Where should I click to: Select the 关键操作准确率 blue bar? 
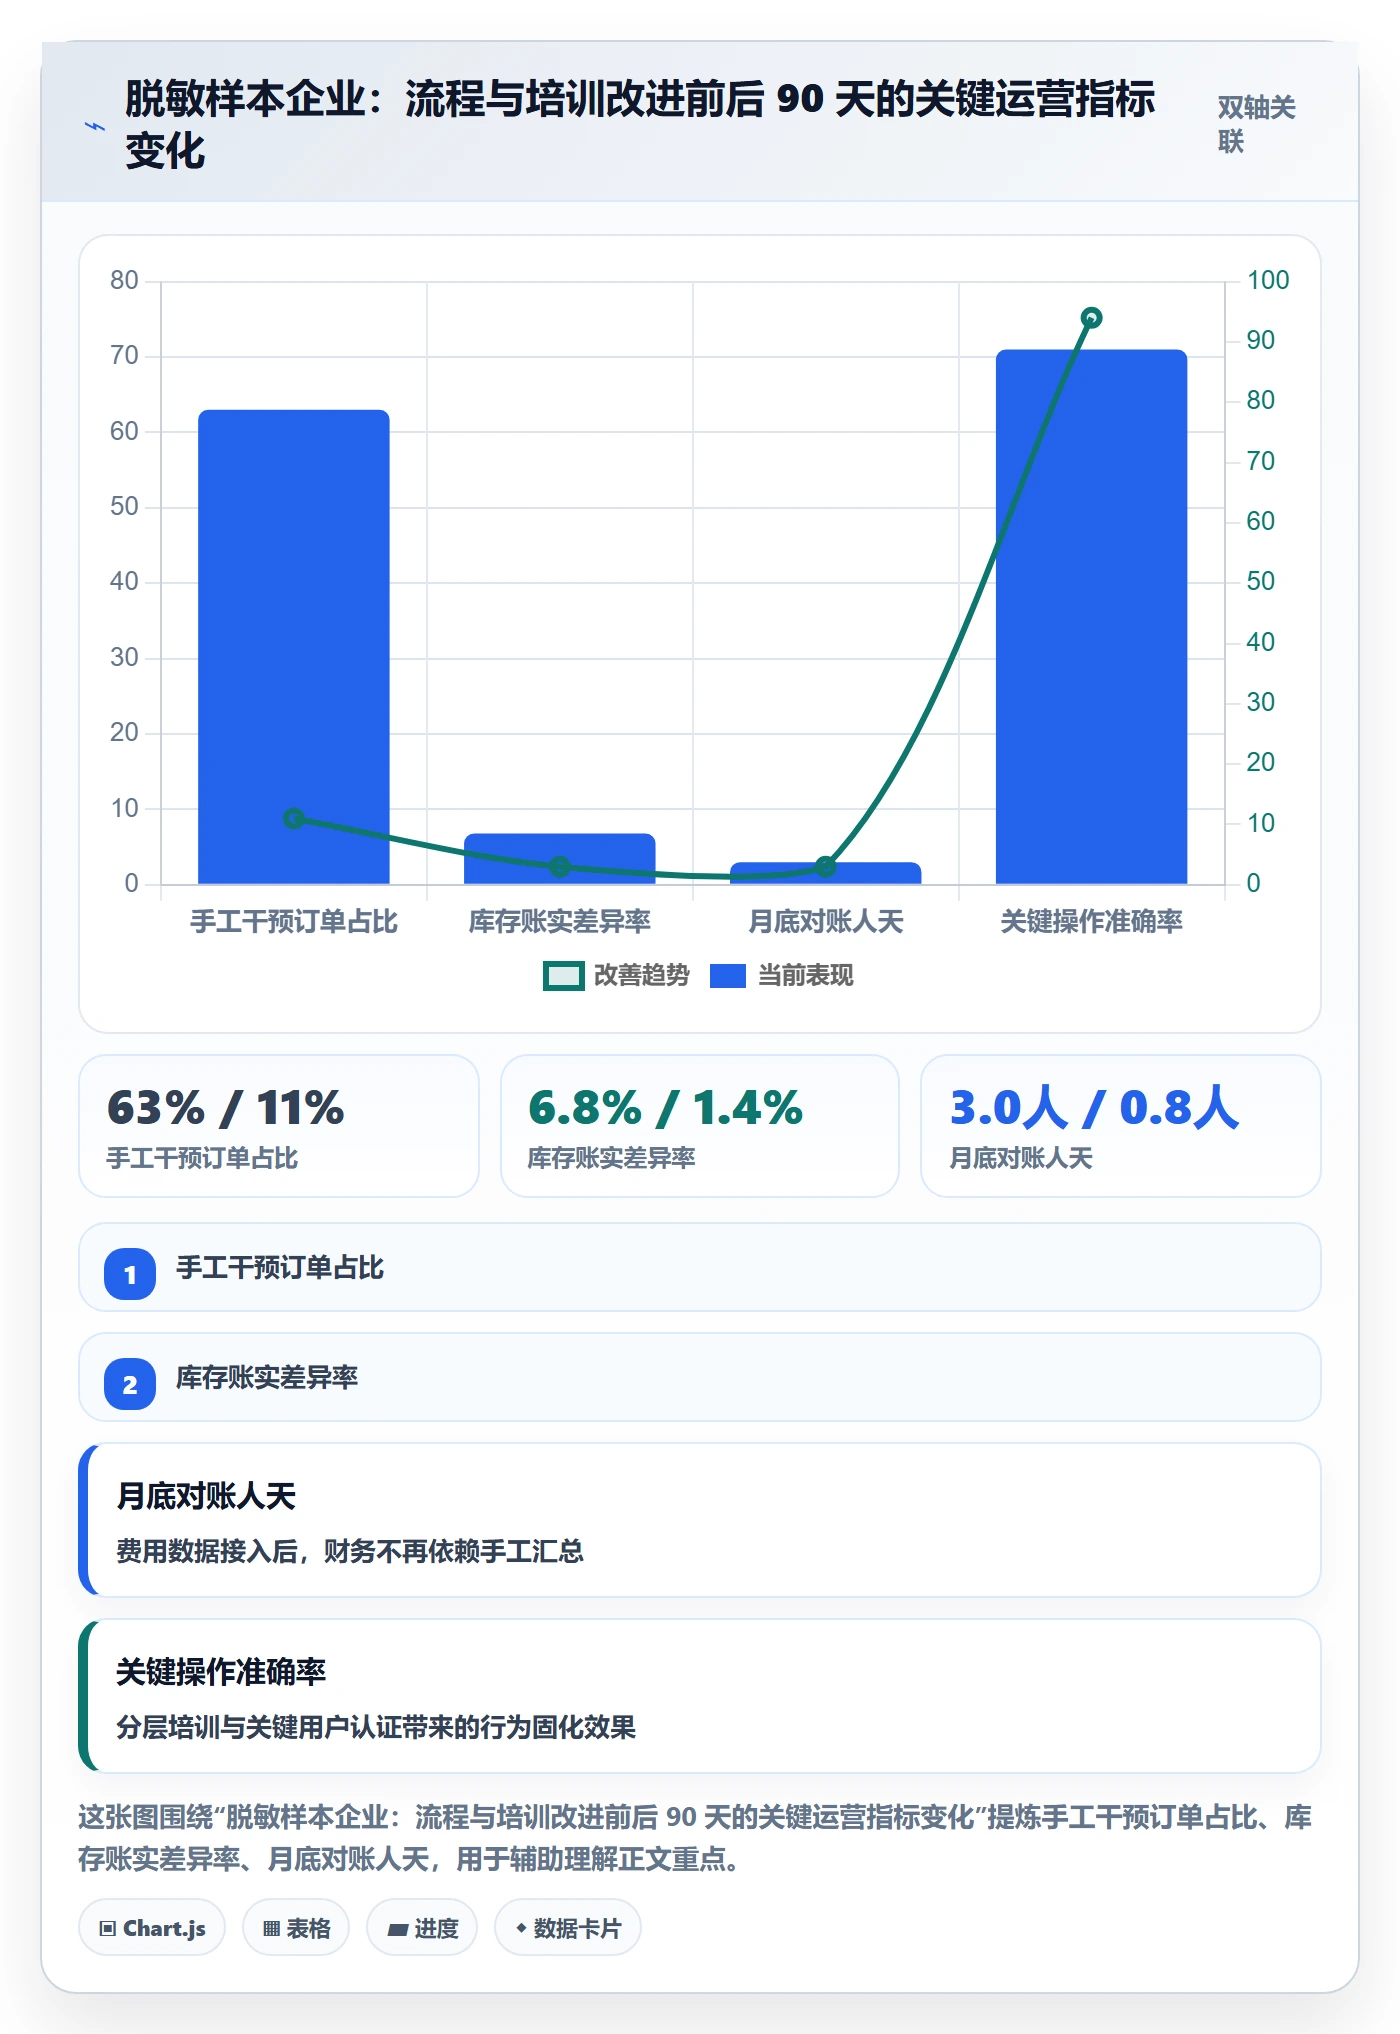point(1092,617)
